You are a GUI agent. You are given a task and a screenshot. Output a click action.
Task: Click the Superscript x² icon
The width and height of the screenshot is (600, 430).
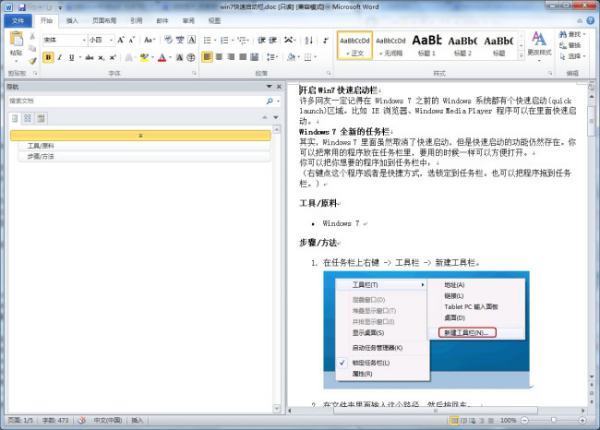(112, 57)
